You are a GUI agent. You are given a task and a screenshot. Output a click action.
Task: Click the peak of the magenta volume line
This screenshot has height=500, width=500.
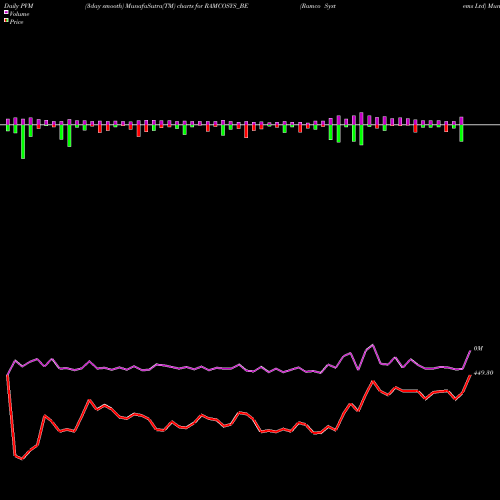tap(373, 345)
